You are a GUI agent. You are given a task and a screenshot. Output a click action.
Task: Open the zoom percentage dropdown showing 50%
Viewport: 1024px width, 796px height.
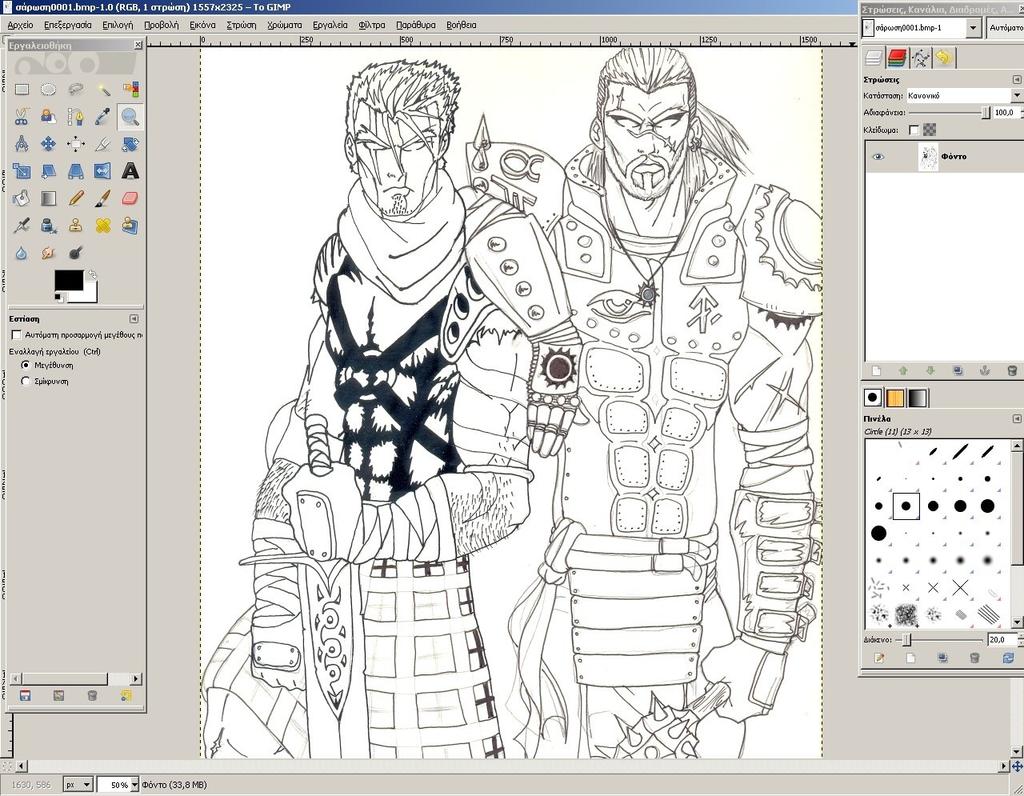point(135,785)
